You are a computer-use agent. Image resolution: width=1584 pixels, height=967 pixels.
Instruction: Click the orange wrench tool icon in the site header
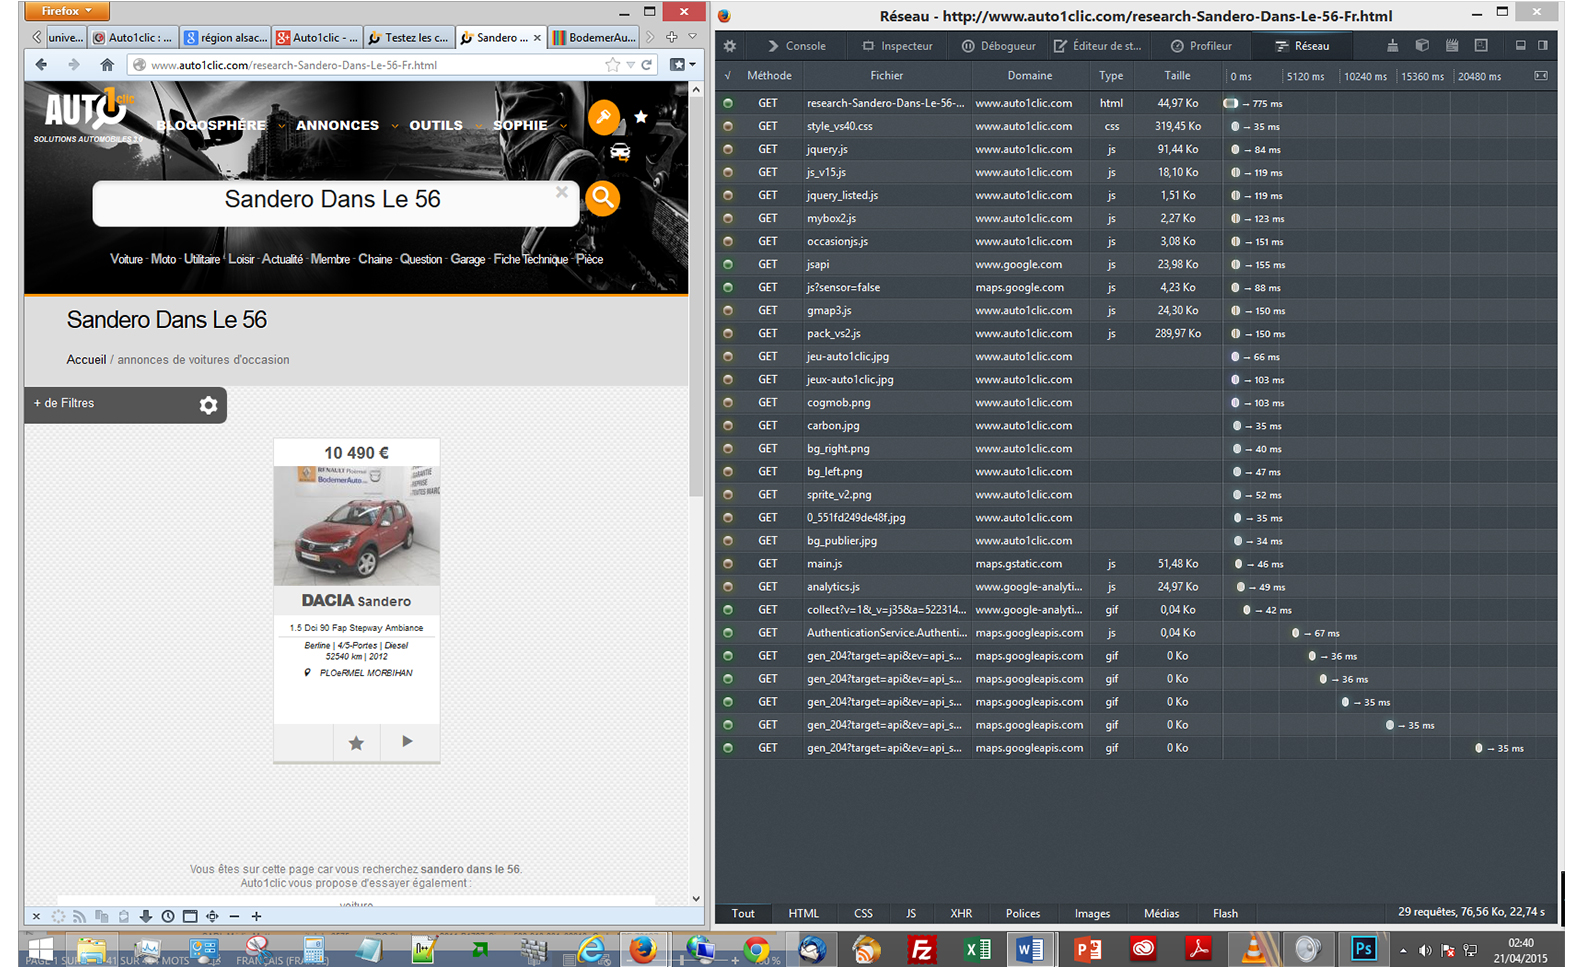604,117
